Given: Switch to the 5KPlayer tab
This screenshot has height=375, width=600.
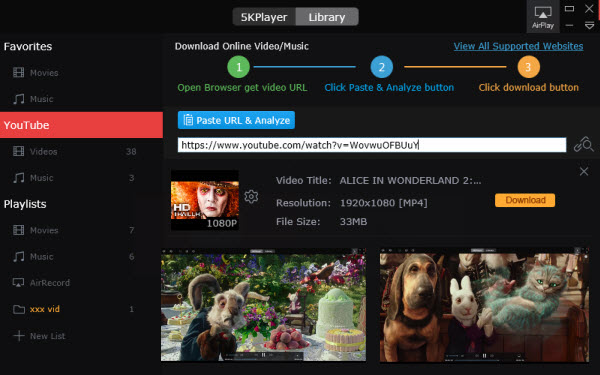Looking at the screenshot, I should [x=264, y=17].
